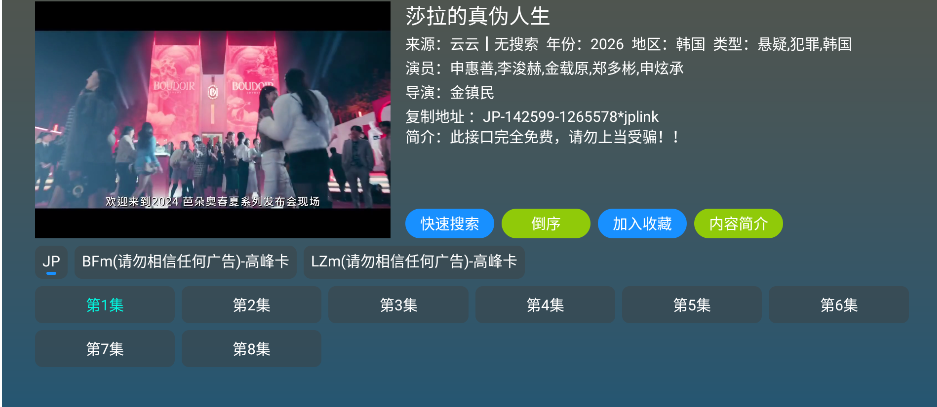Play episode 第8集
The image size is (937, 407).
(x=252, y=349)
